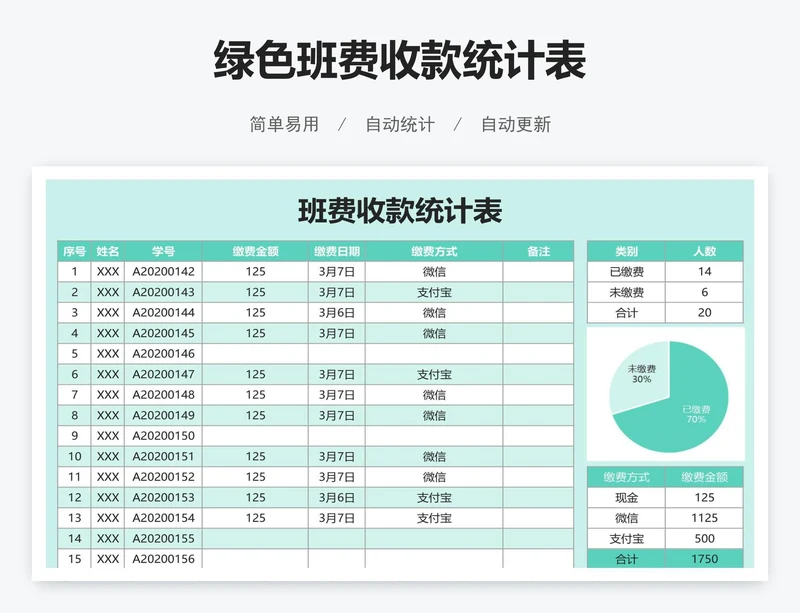
Task: Select student ID cell A20200154
Action: [x=163, y=518]
